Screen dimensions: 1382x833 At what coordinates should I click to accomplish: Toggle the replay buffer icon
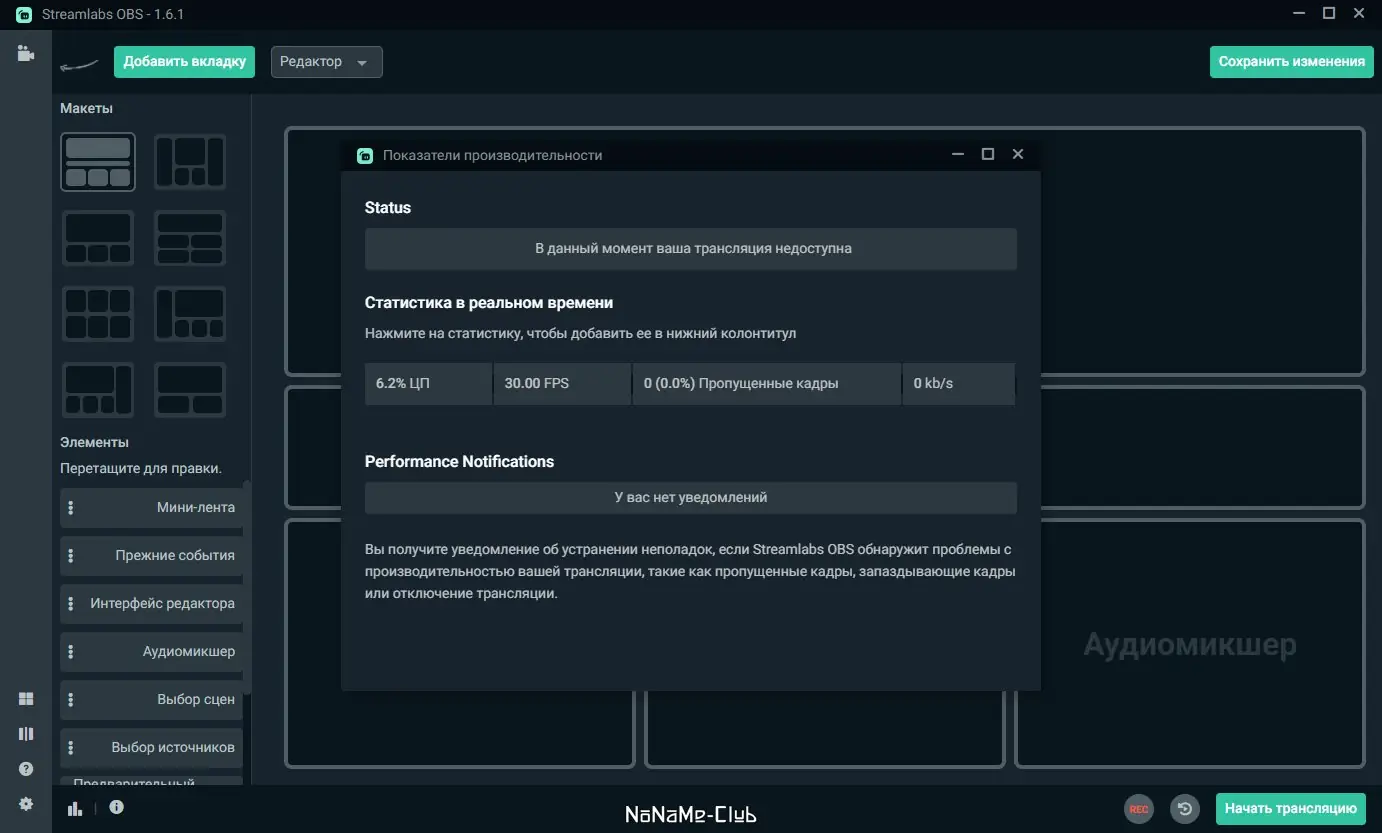point(1185,809)
